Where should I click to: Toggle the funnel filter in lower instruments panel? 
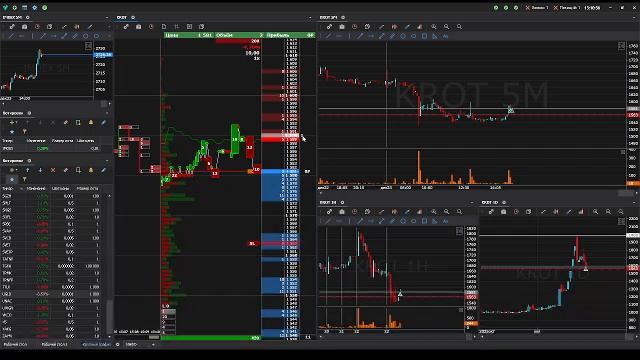click(24, 179)
